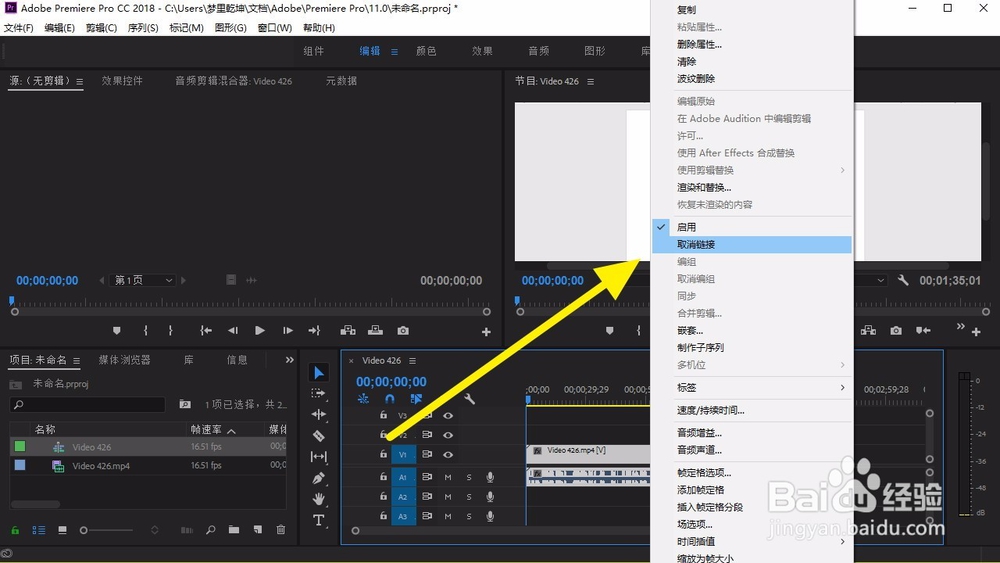Go to Out point in source monitor

pos(314,330)
